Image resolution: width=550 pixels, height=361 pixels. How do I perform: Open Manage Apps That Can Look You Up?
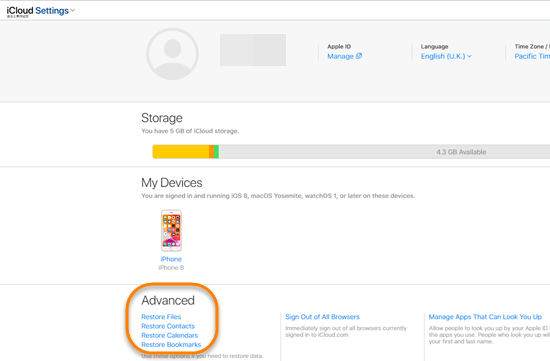click(485, 317)
